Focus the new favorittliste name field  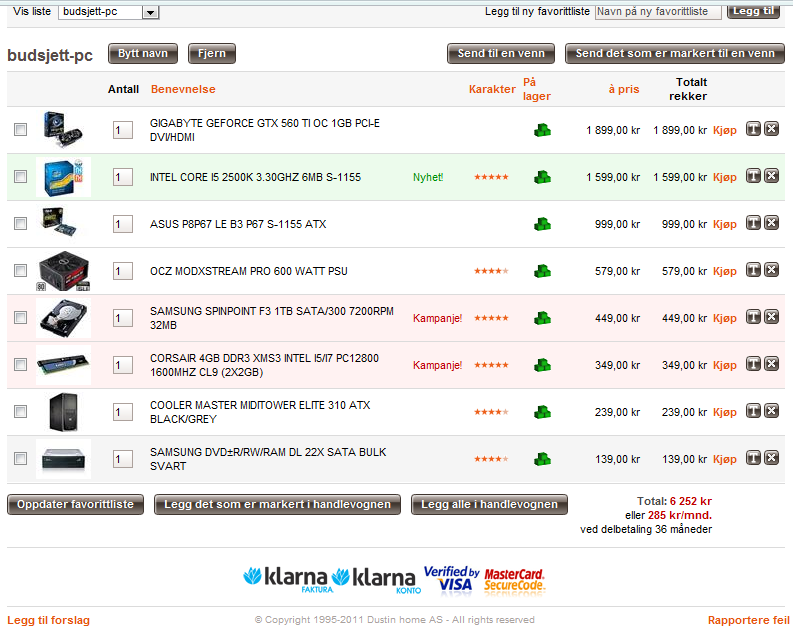(x=658, y=12)
